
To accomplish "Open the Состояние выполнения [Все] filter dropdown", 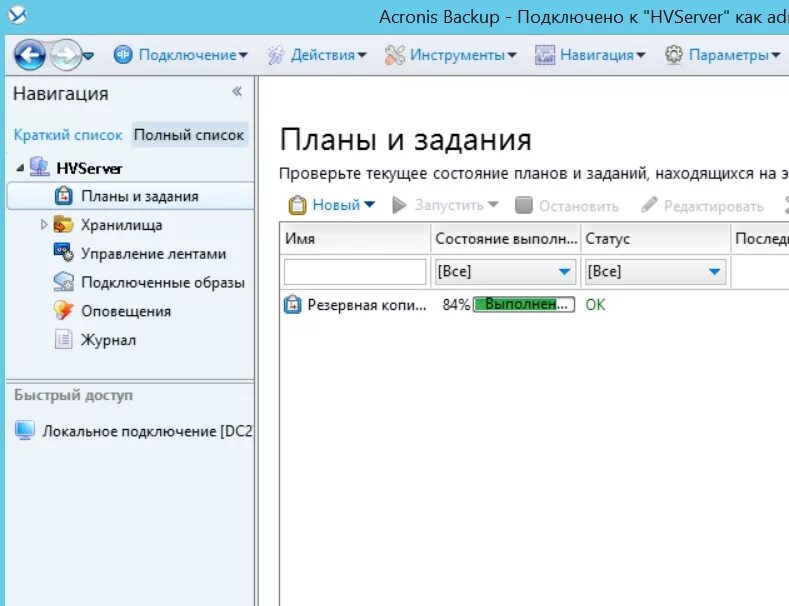I will (x=505, y=272).
